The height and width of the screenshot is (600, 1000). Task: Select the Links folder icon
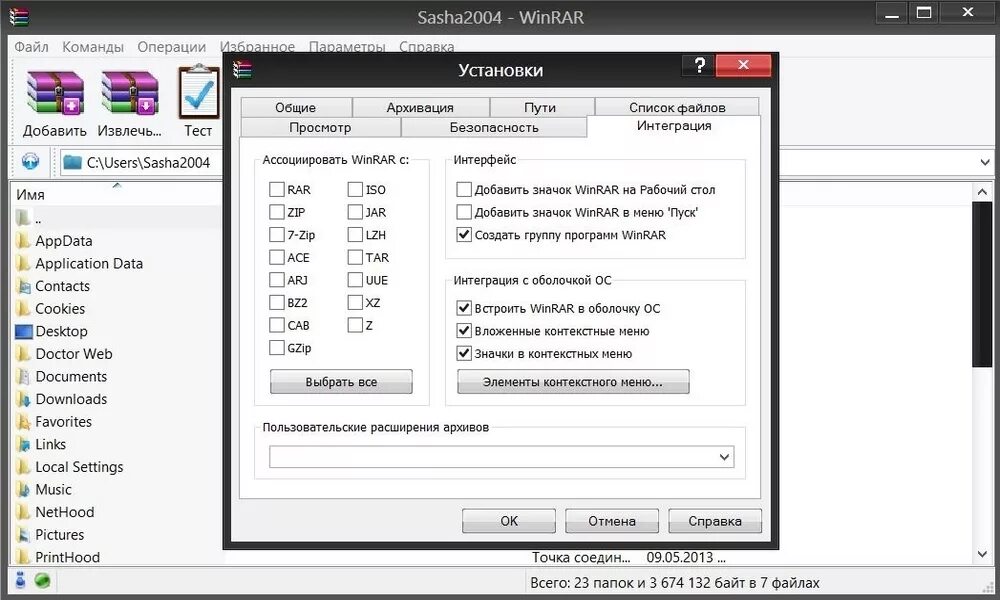23,444
